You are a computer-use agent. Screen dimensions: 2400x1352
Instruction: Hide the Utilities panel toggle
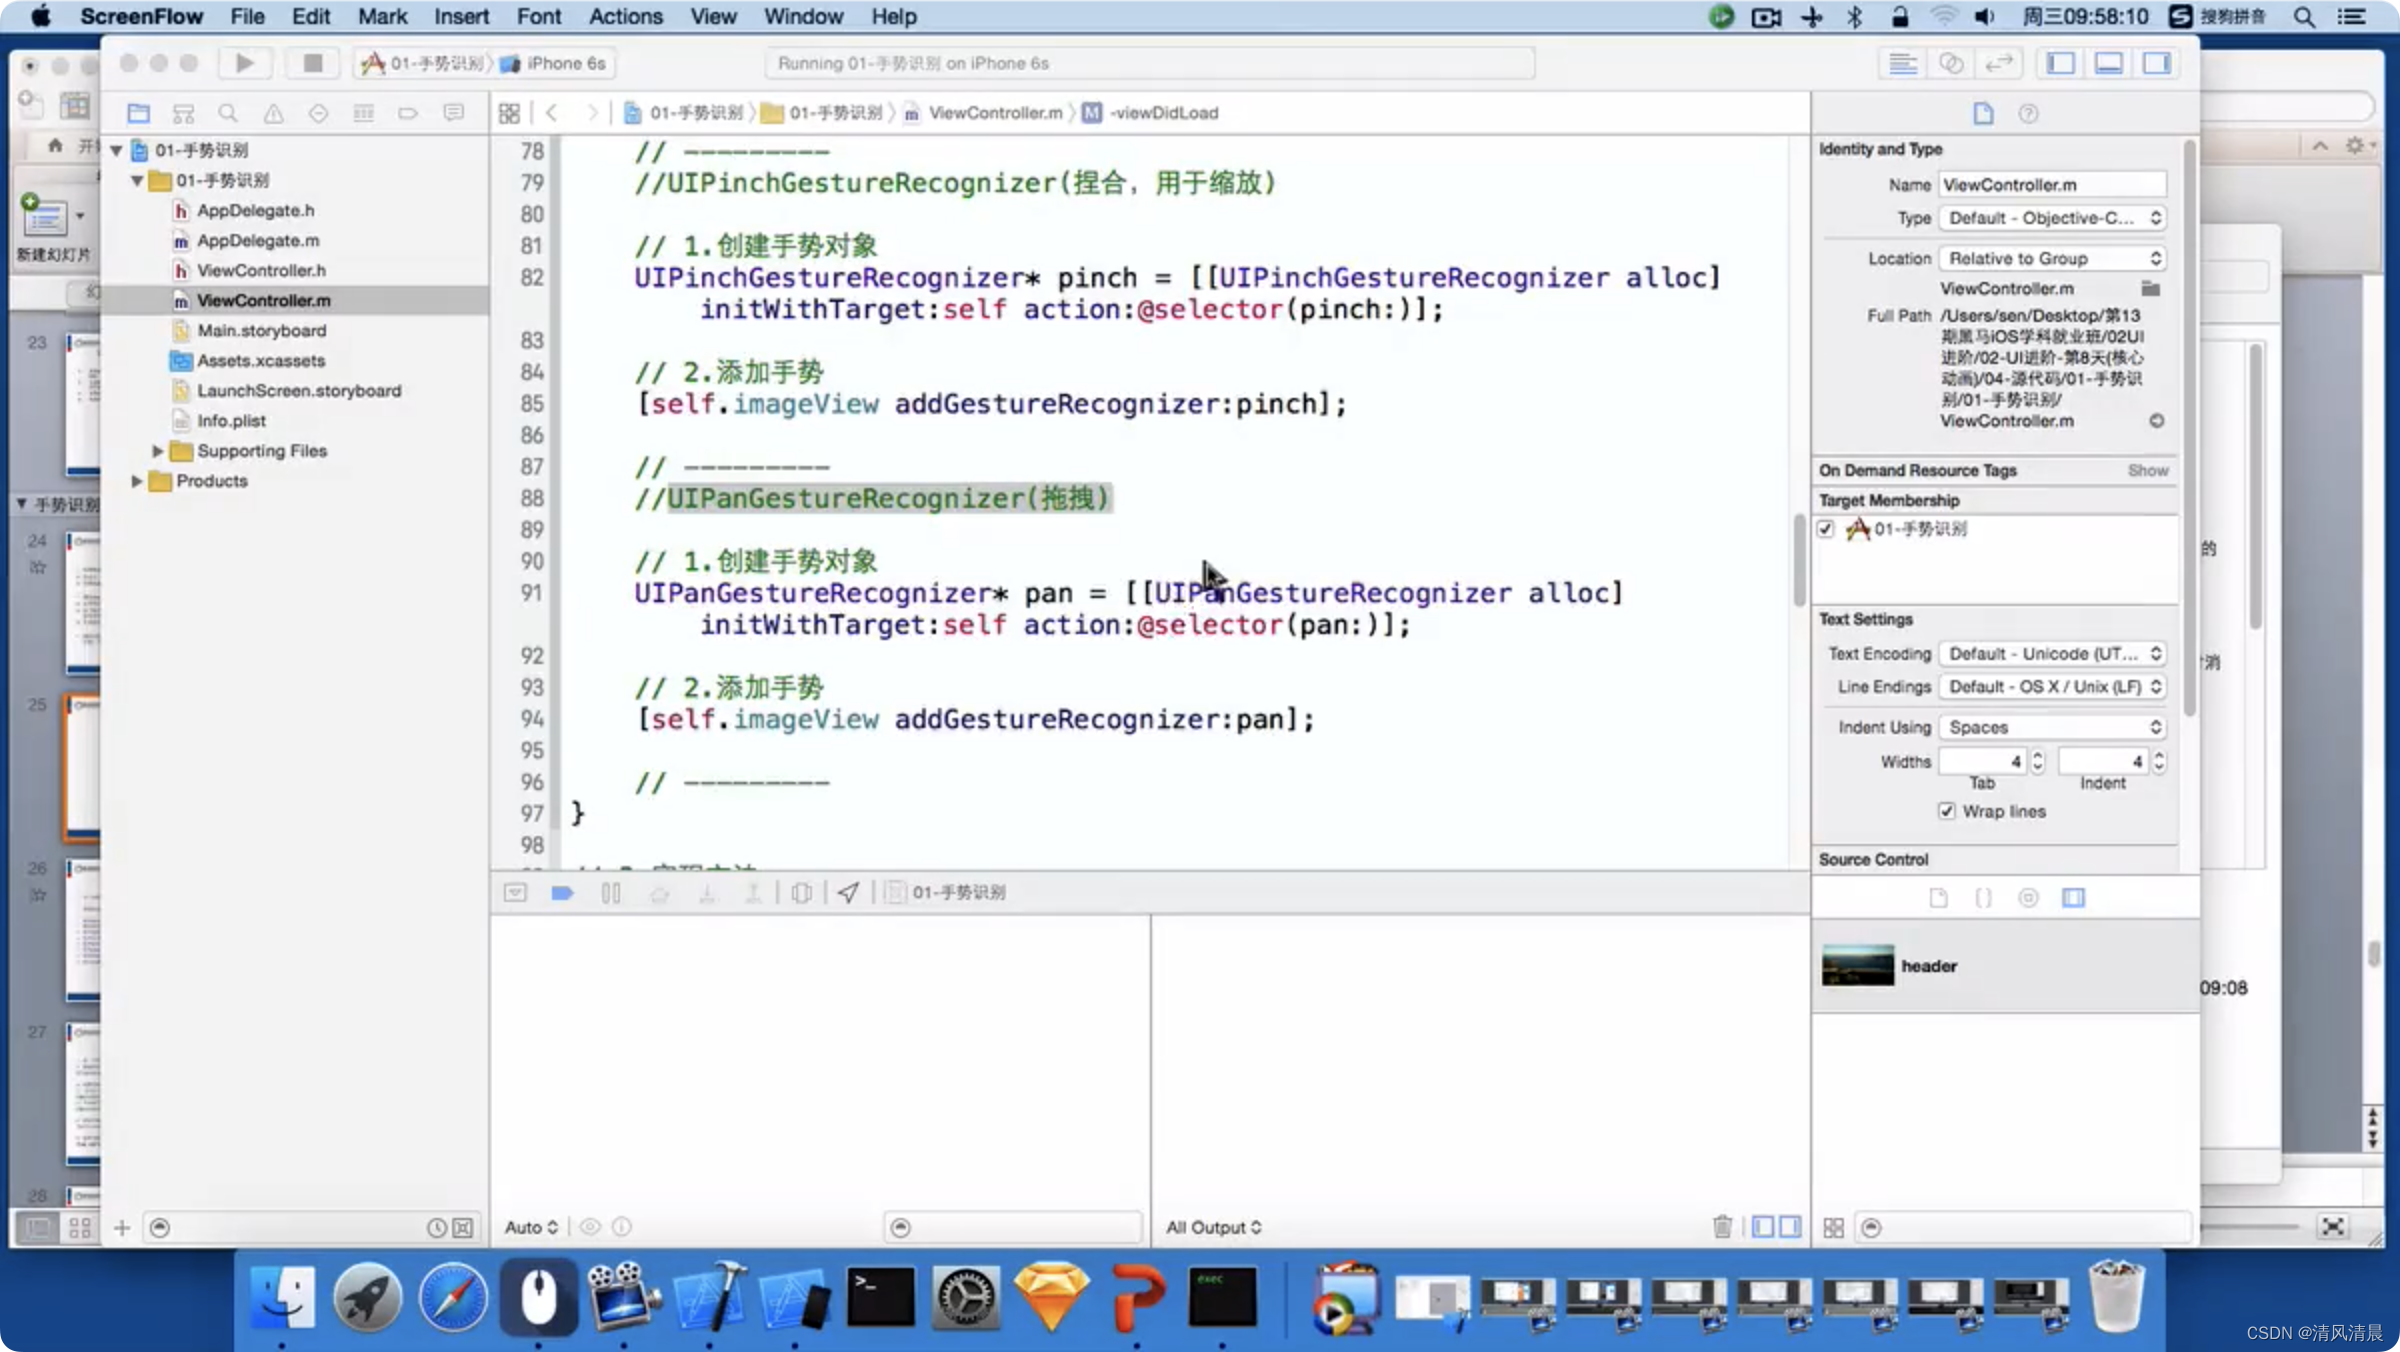click(x=2157, y=63)
